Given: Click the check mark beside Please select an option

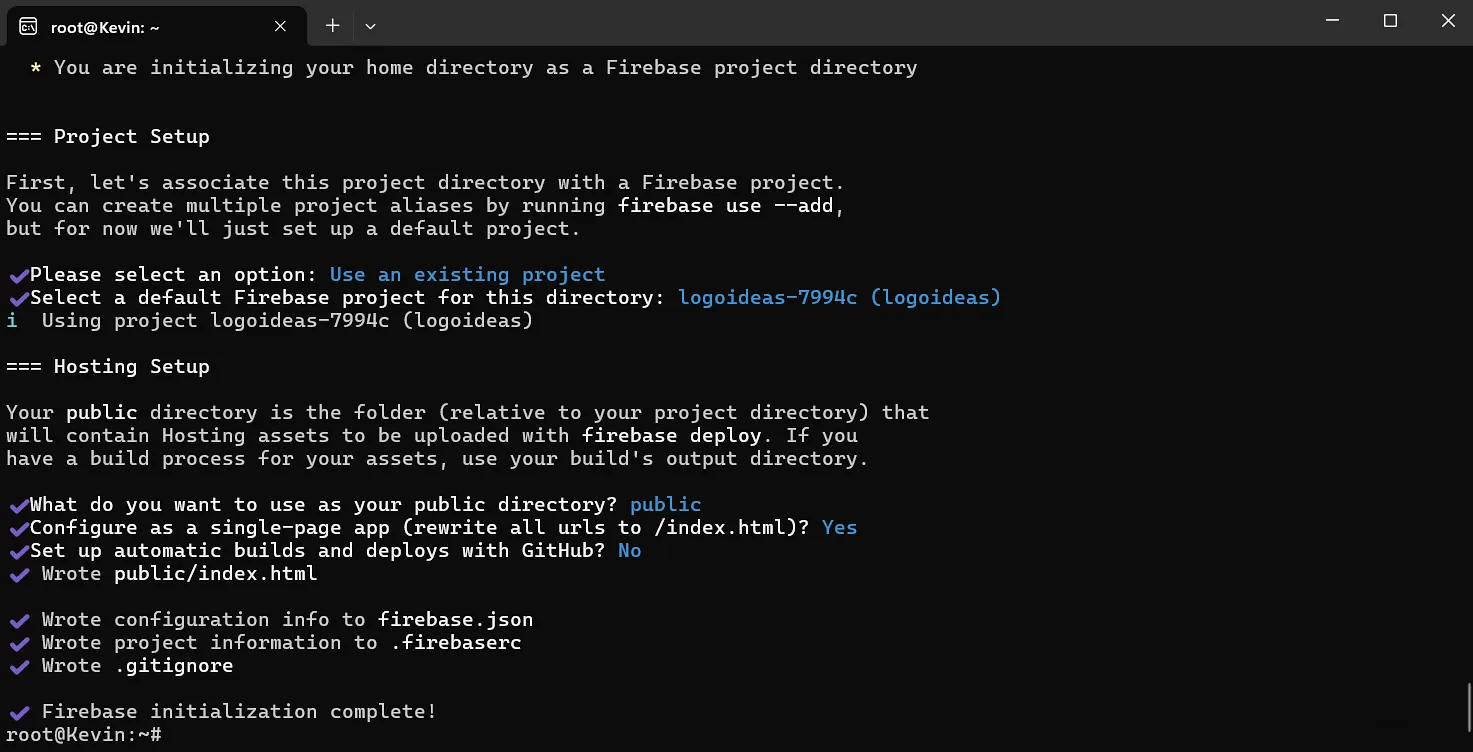Looking at the screenshot, I should (18, 275).
